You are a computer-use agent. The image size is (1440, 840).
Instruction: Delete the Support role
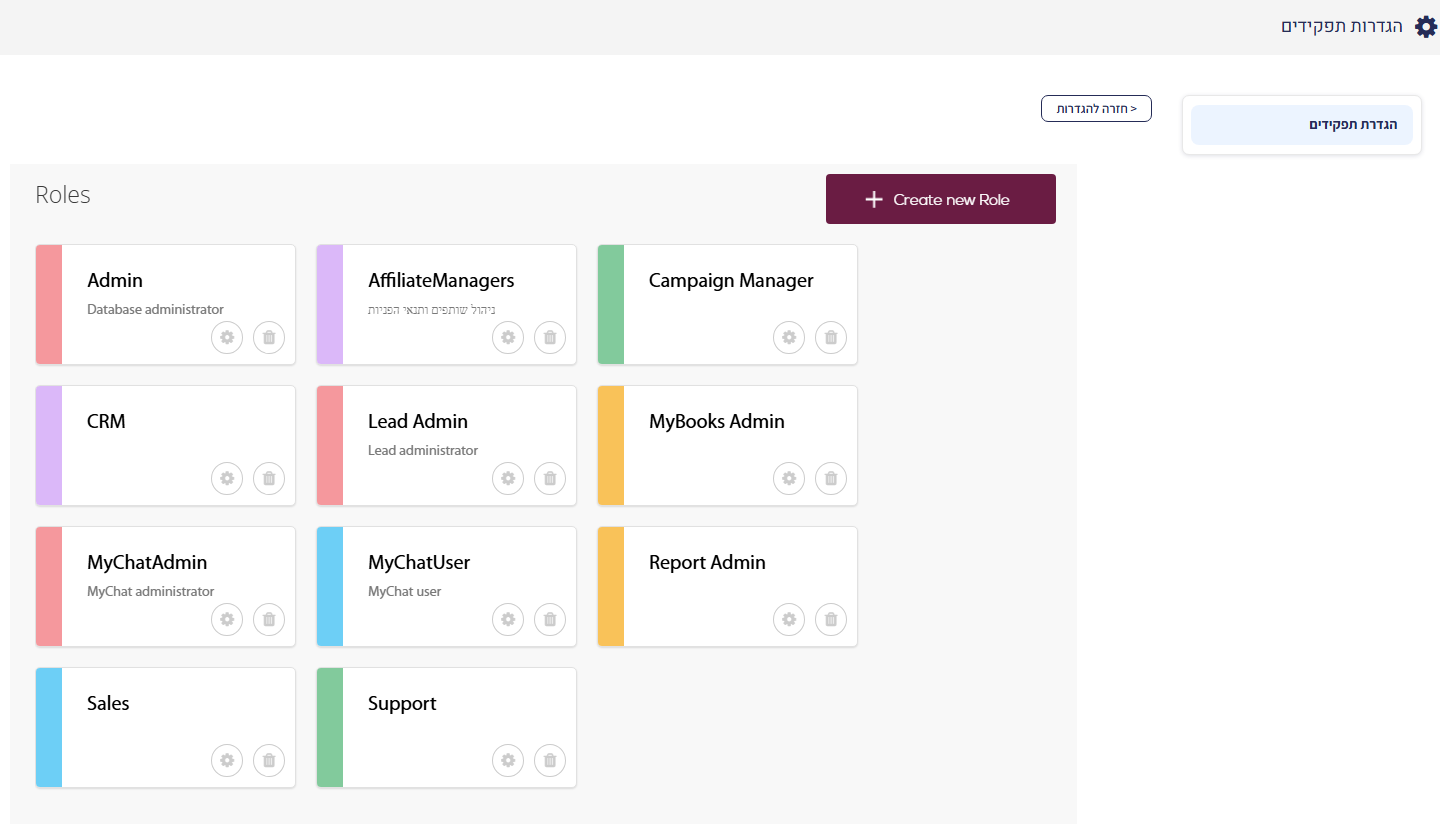550,761
